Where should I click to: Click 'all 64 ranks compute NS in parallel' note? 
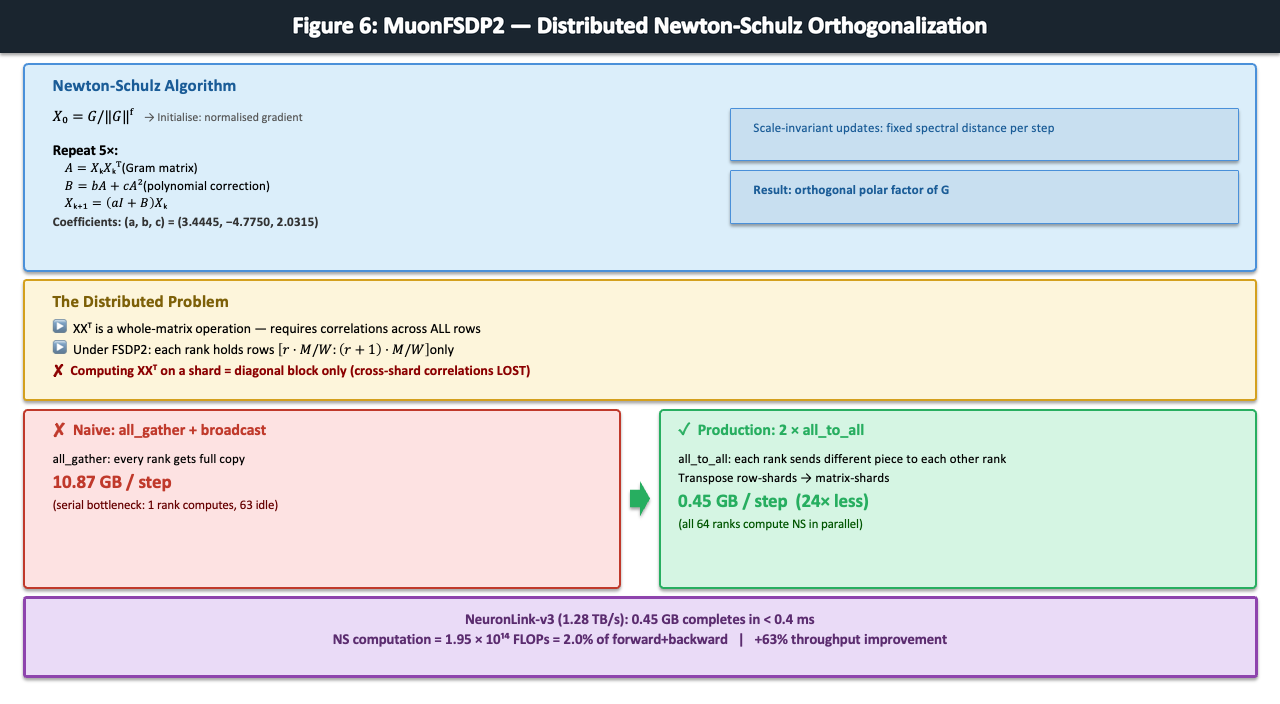tap(769, 524)
